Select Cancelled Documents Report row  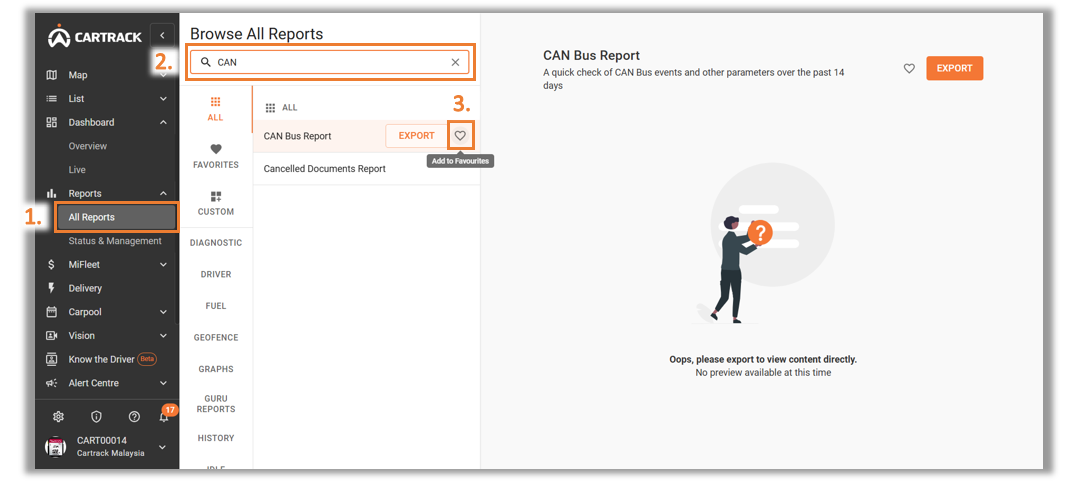tap(366, 169)
